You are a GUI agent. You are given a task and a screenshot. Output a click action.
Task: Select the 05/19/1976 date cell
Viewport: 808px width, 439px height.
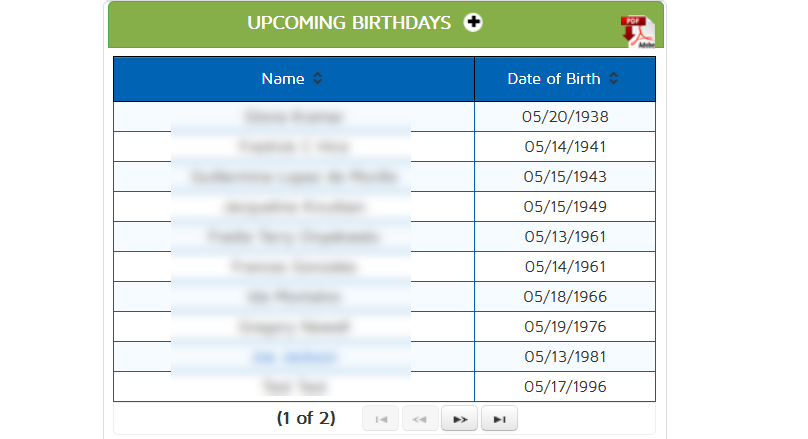pyautogui.click(x=565, y=327)
